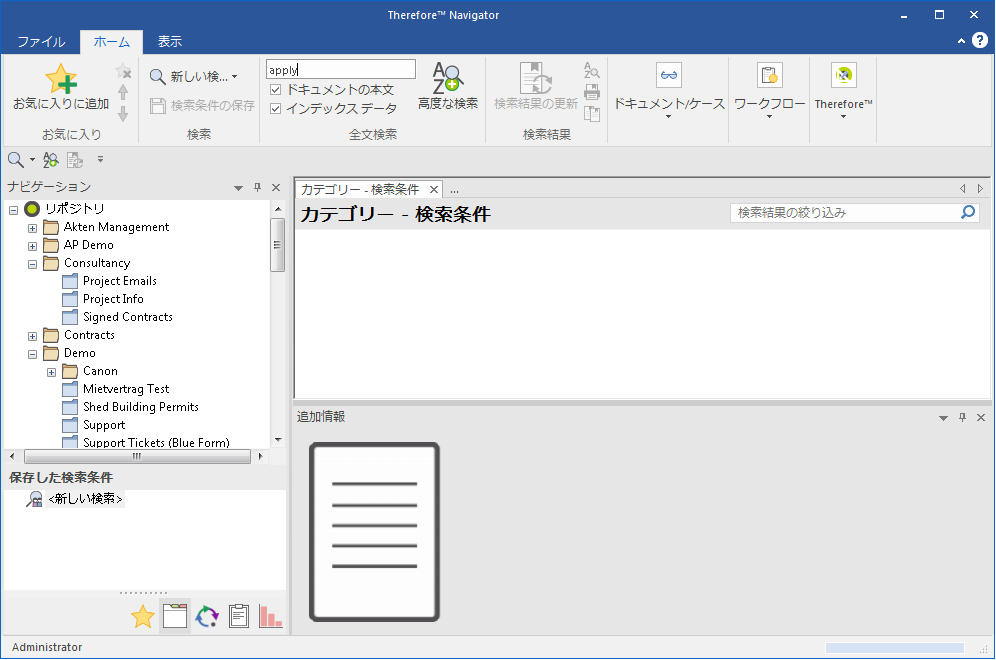Image resolution: width=996 pixels, height=660 pixels.
Task: Click the magnifier icon in quick access toolbar
Action: 16,160
